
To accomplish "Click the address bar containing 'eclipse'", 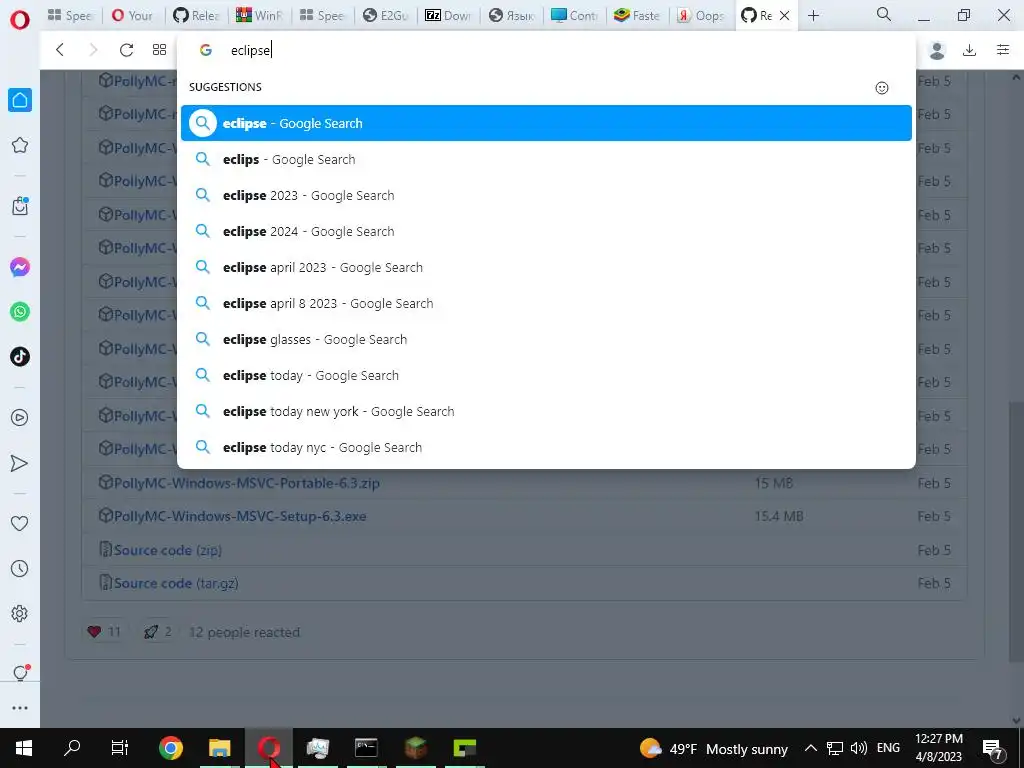I will 546,50.
